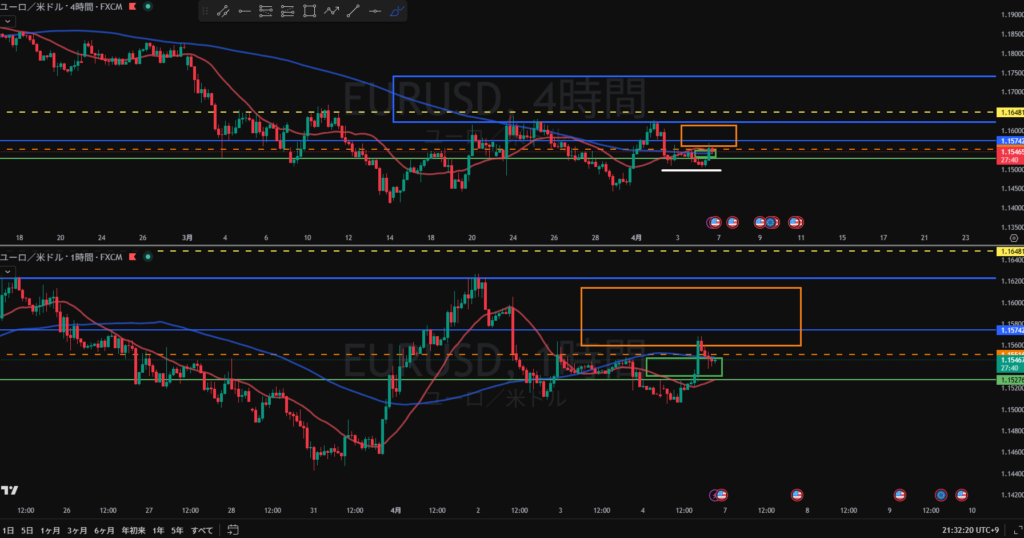Open go-to-date calendar icon
The height and width of the screenshot is (538, 1024).
point(232,528)
